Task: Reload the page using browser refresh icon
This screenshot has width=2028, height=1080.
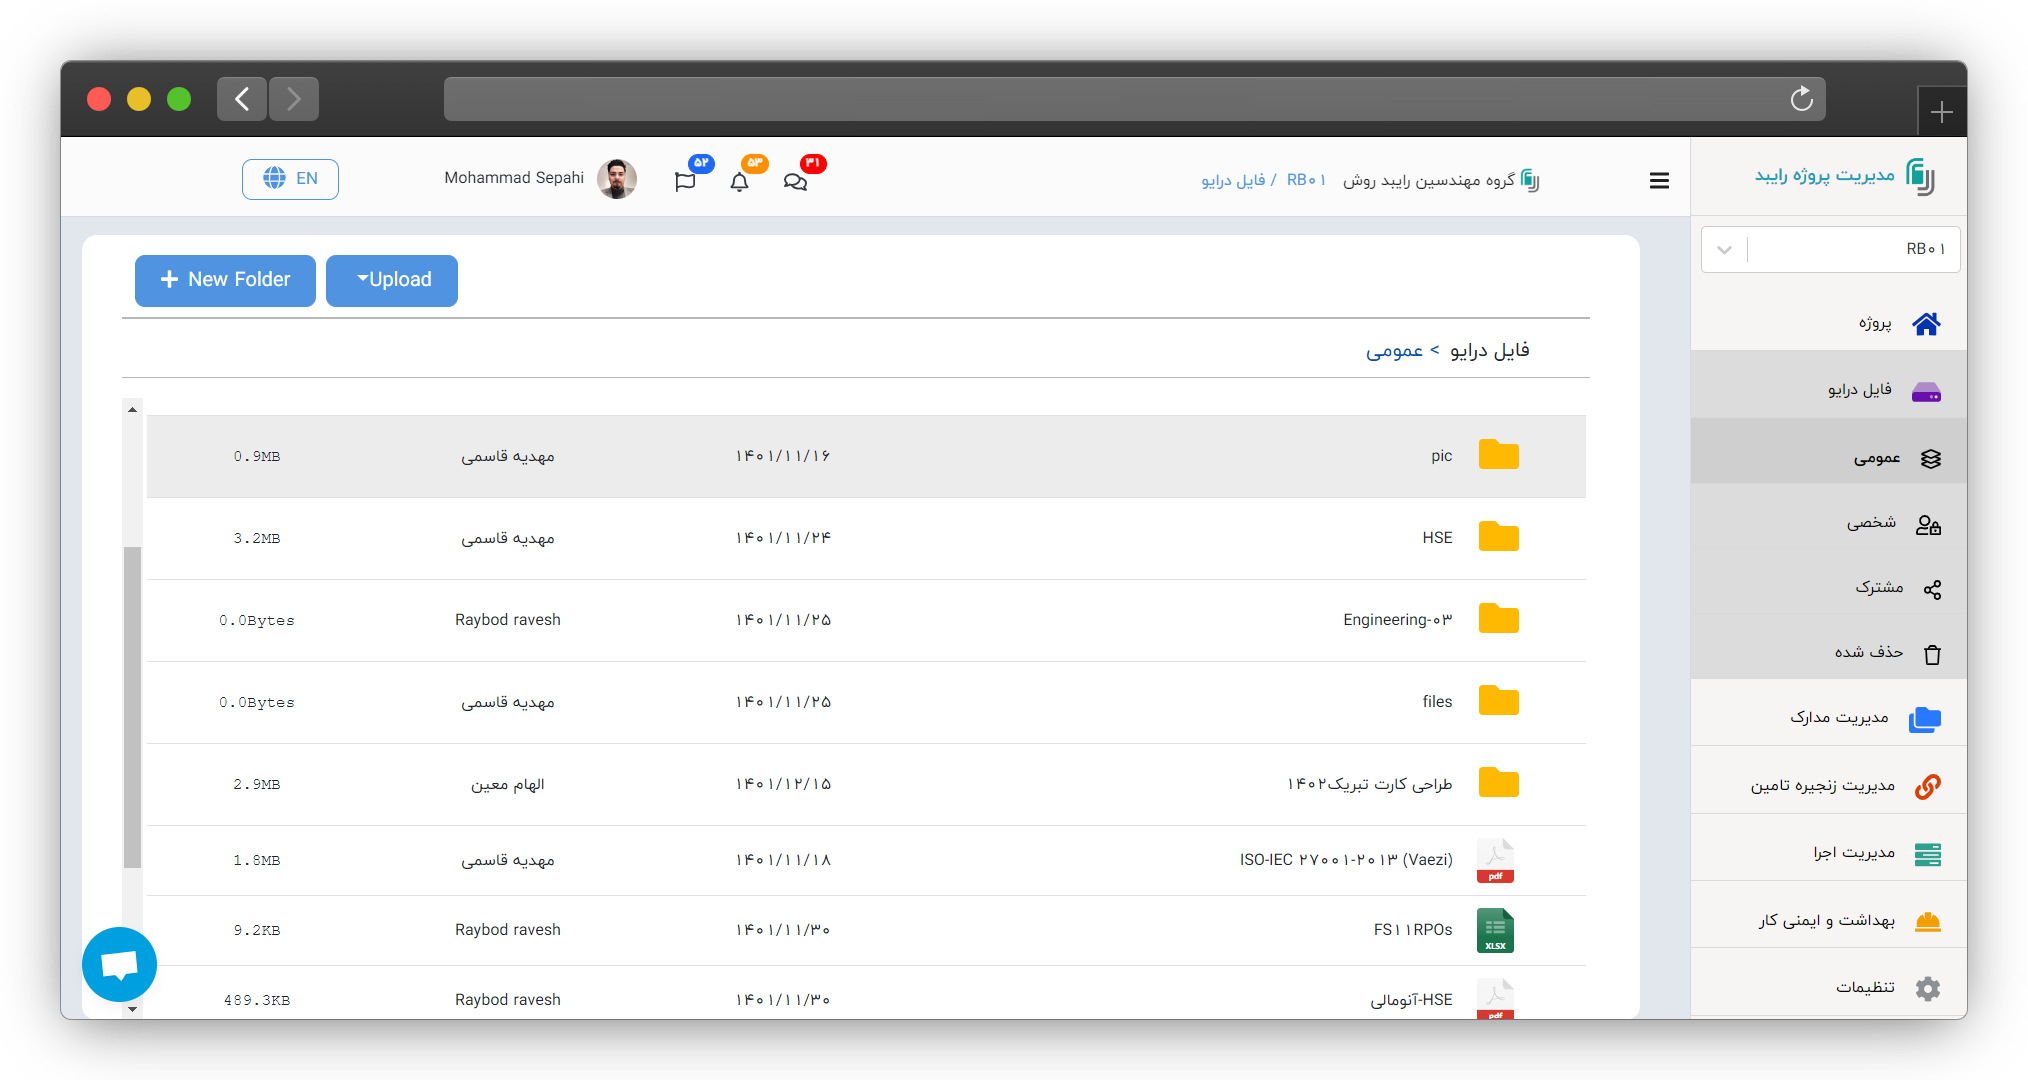Action: click(x=1801, y=99)
